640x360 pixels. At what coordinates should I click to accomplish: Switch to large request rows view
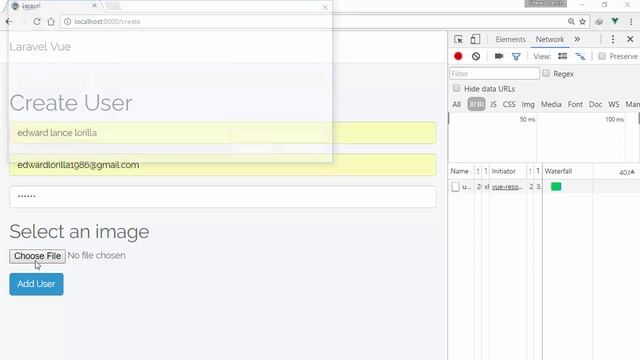click(562, 56)
